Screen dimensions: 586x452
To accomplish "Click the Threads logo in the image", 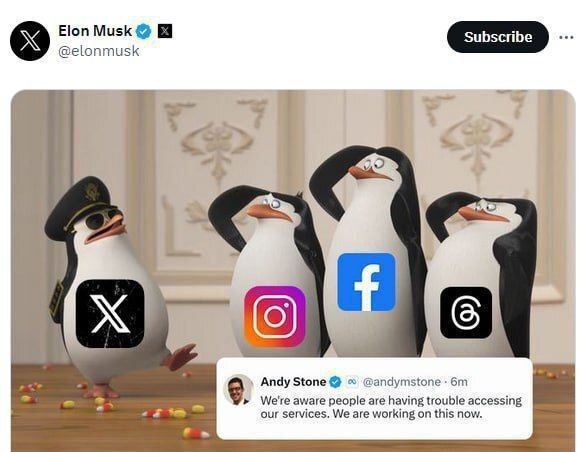I will 466,313.
